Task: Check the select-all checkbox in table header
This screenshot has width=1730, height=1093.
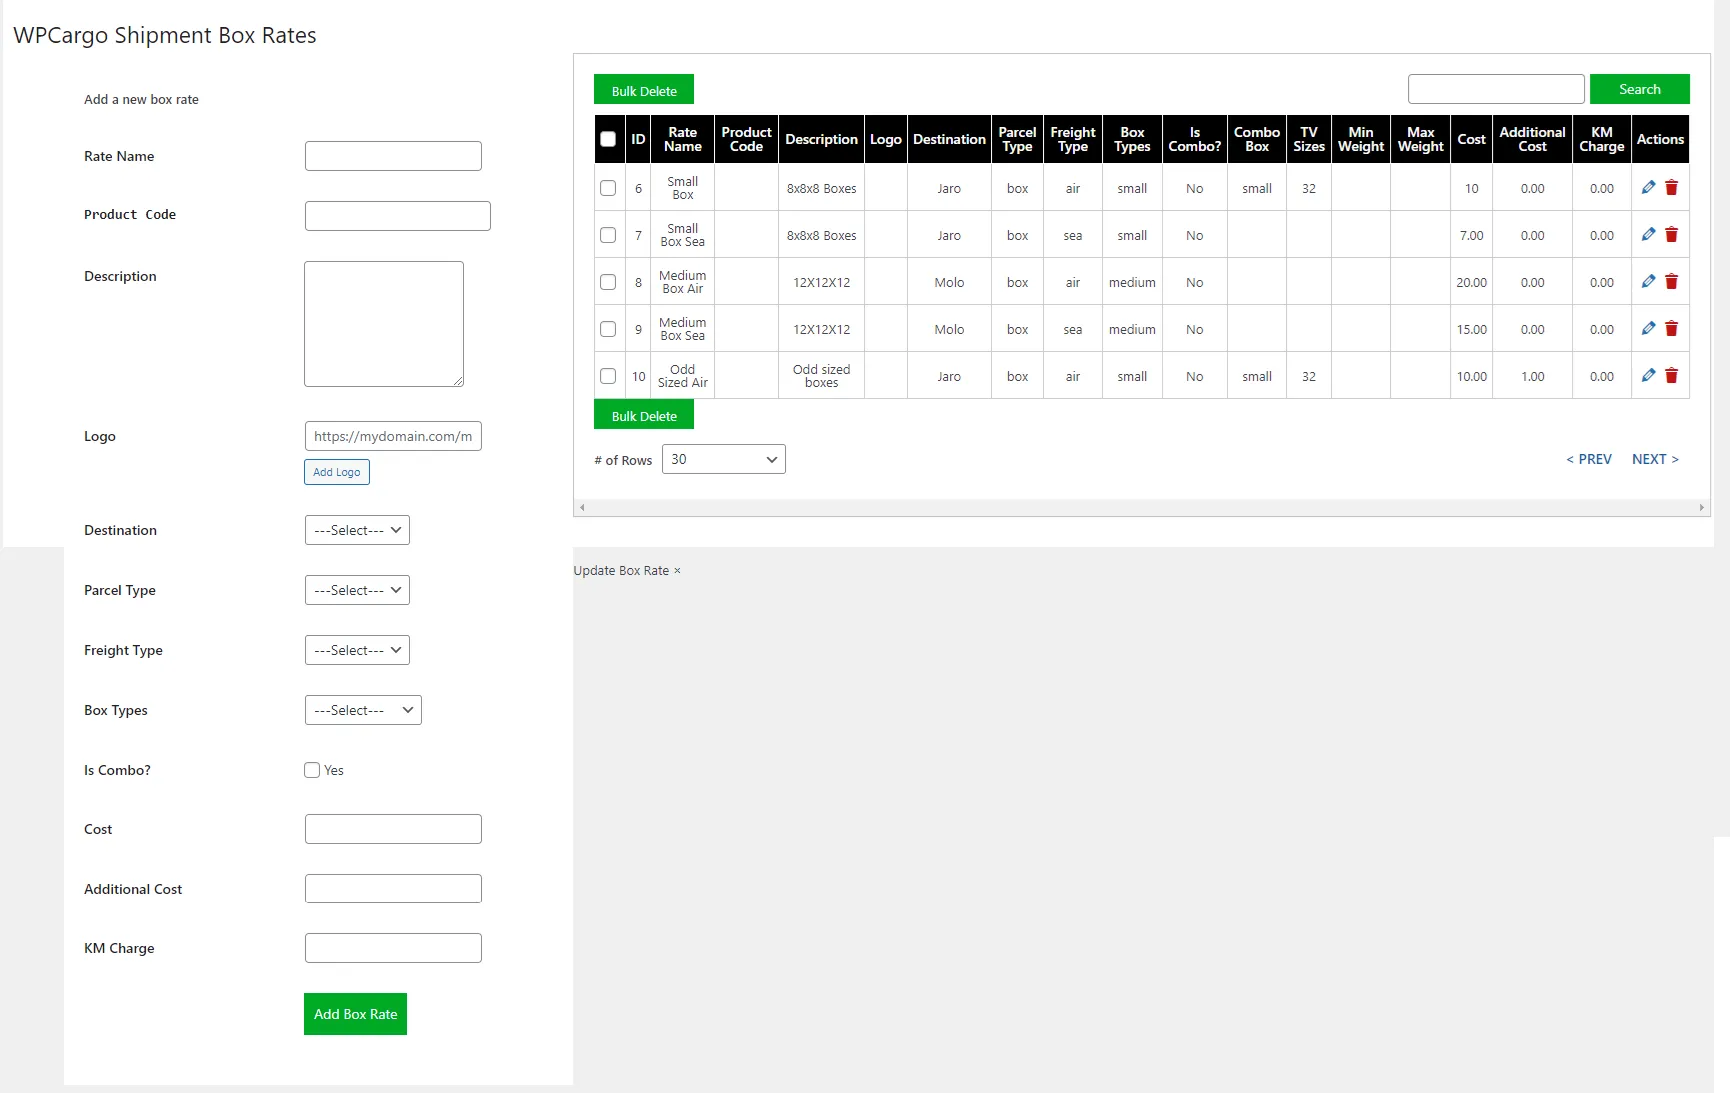Action: point(608,139)
